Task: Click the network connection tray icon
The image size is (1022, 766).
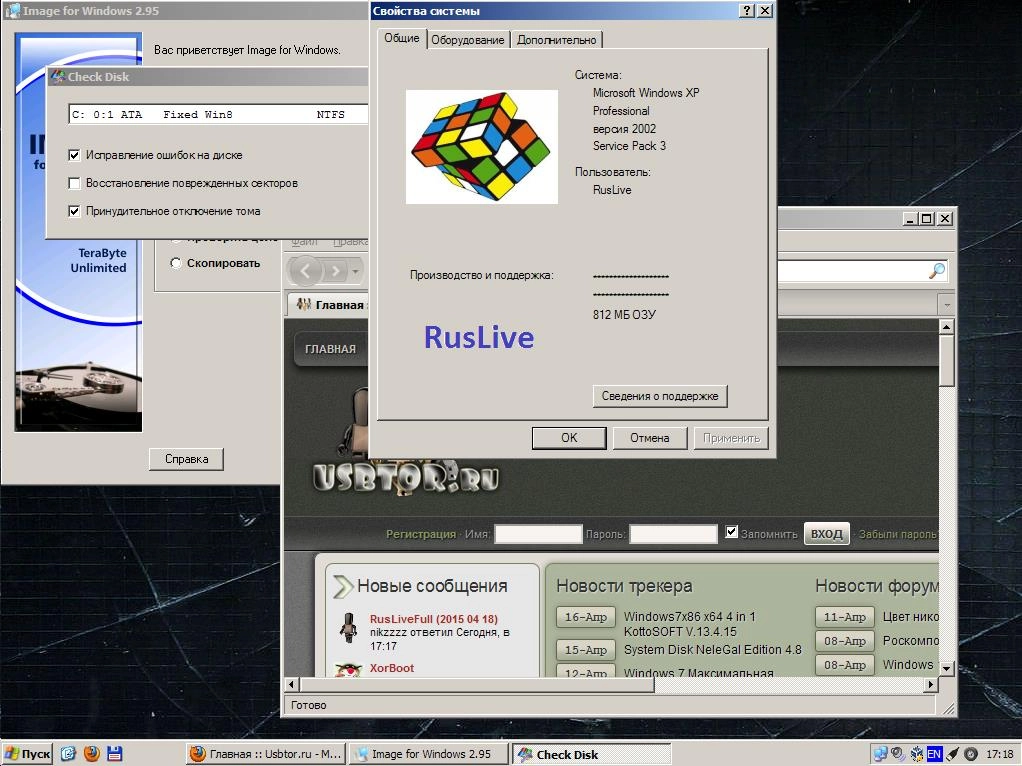Action: [x=880, y=754]
